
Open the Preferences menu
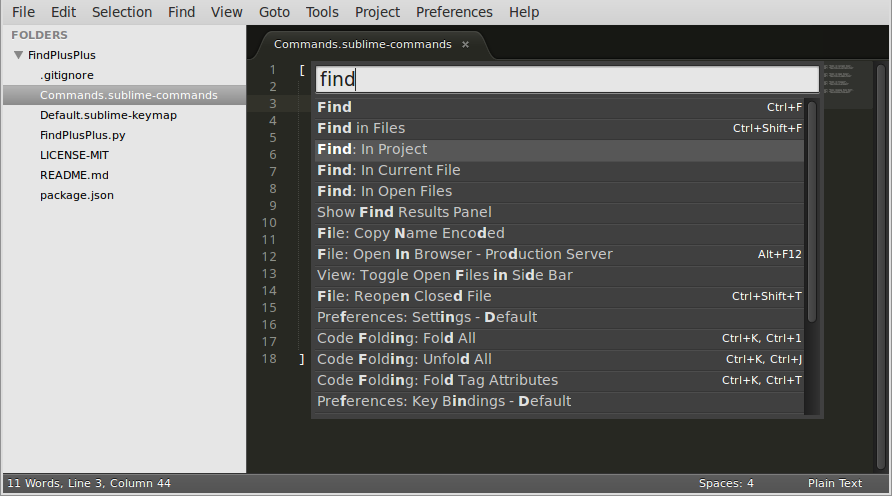pos(454,12)
